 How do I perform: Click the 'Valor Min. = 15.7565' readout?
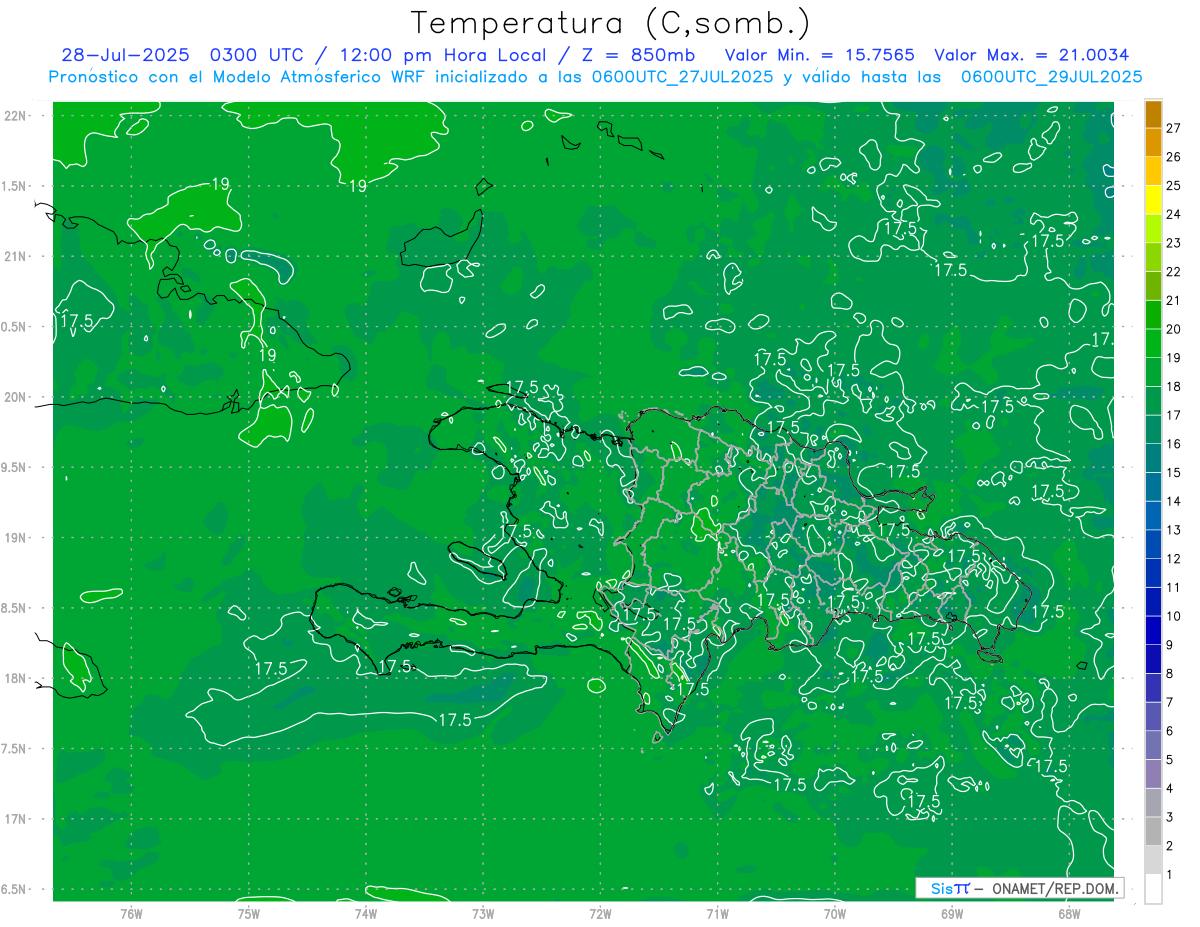pos(819,55)
